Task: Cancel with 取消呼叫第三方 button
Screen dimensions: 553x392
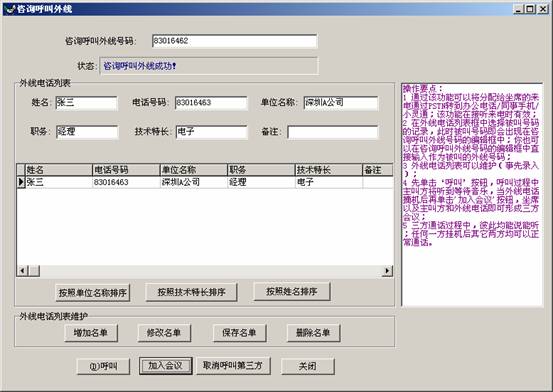Action: pyautogui.click(x=233, y=366)
